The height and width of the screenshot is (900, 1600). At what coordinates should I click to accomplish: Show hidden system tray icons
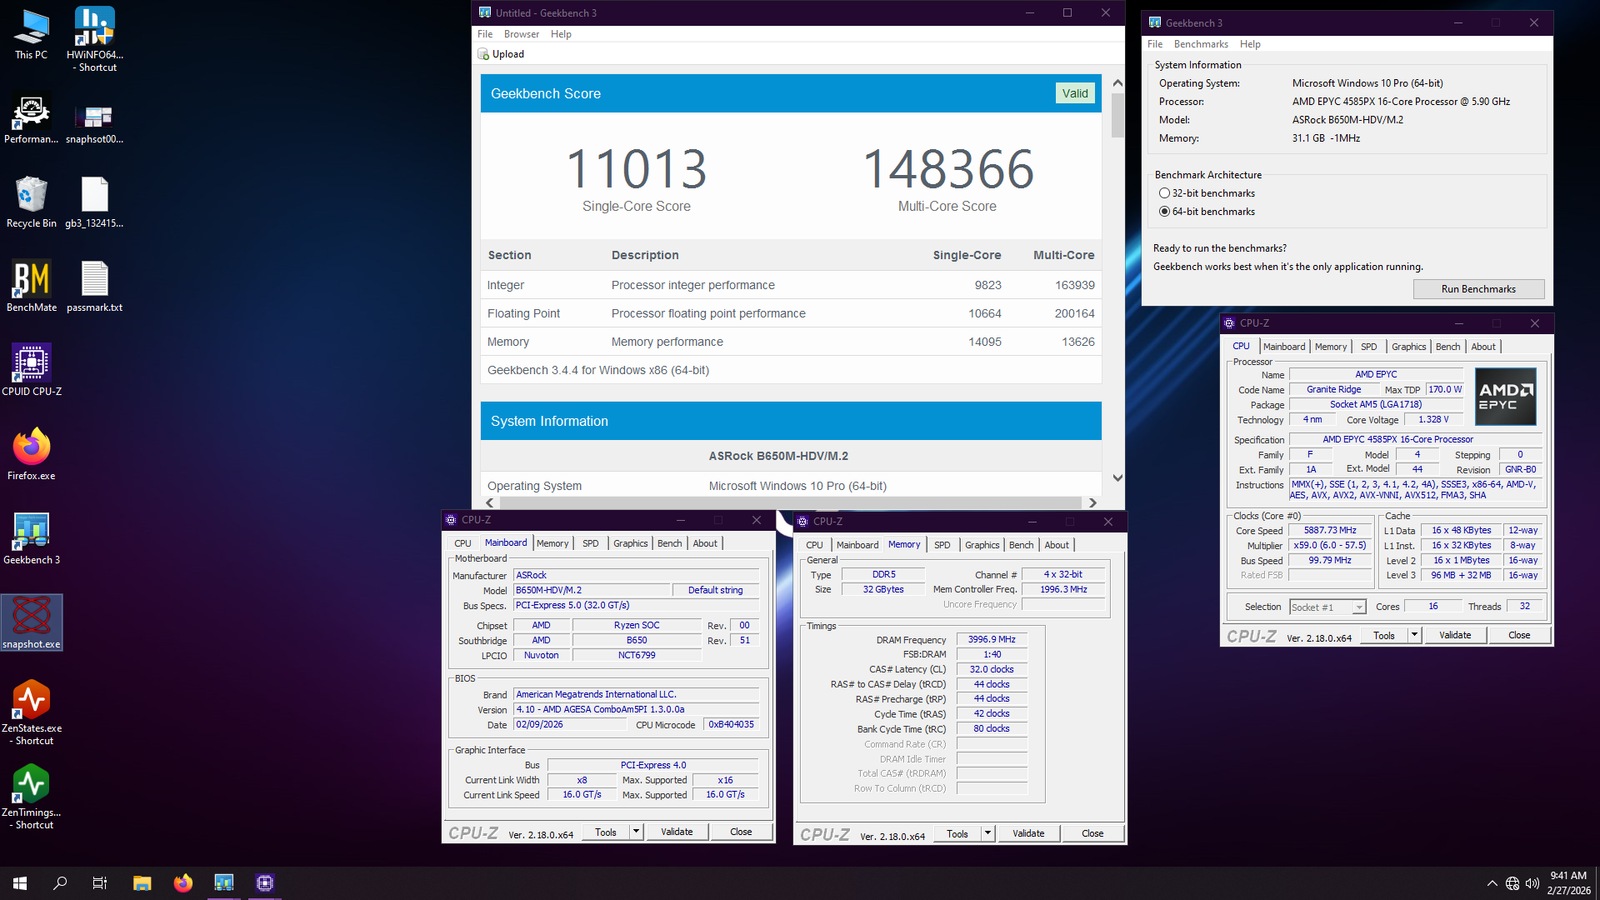(1492, 883)
